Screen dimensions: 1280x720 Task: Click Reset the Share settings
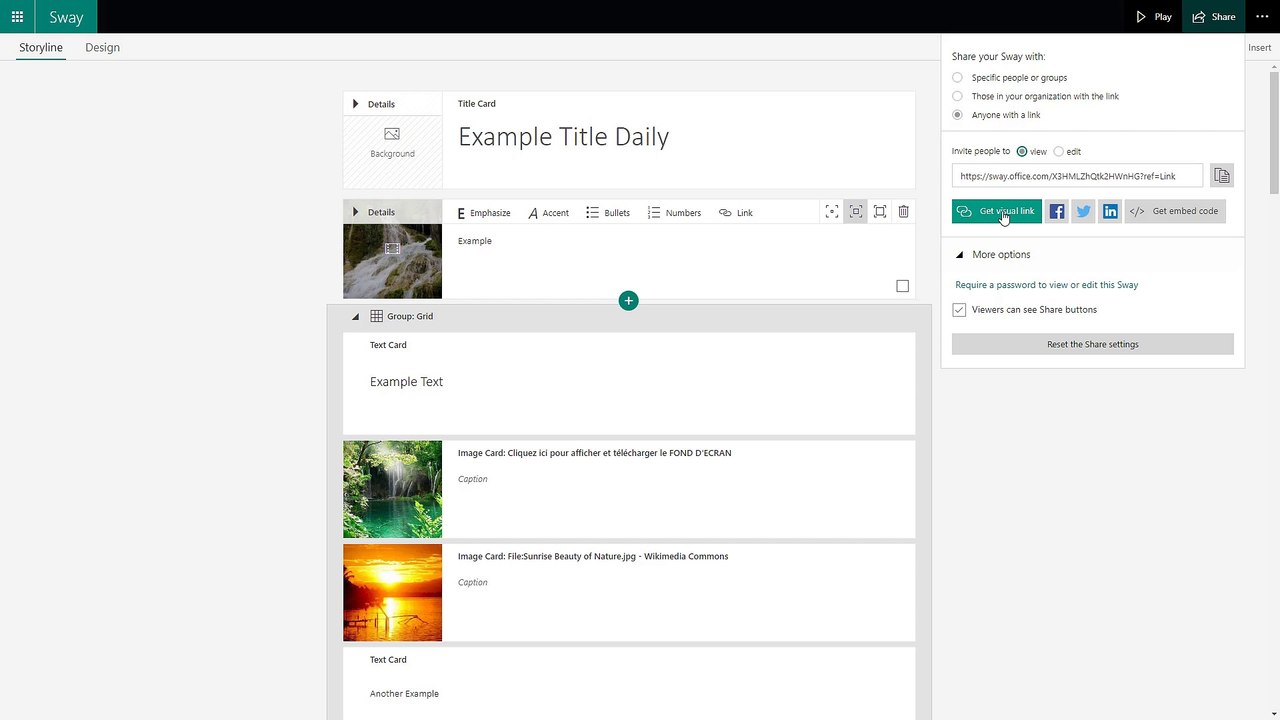1092,344
